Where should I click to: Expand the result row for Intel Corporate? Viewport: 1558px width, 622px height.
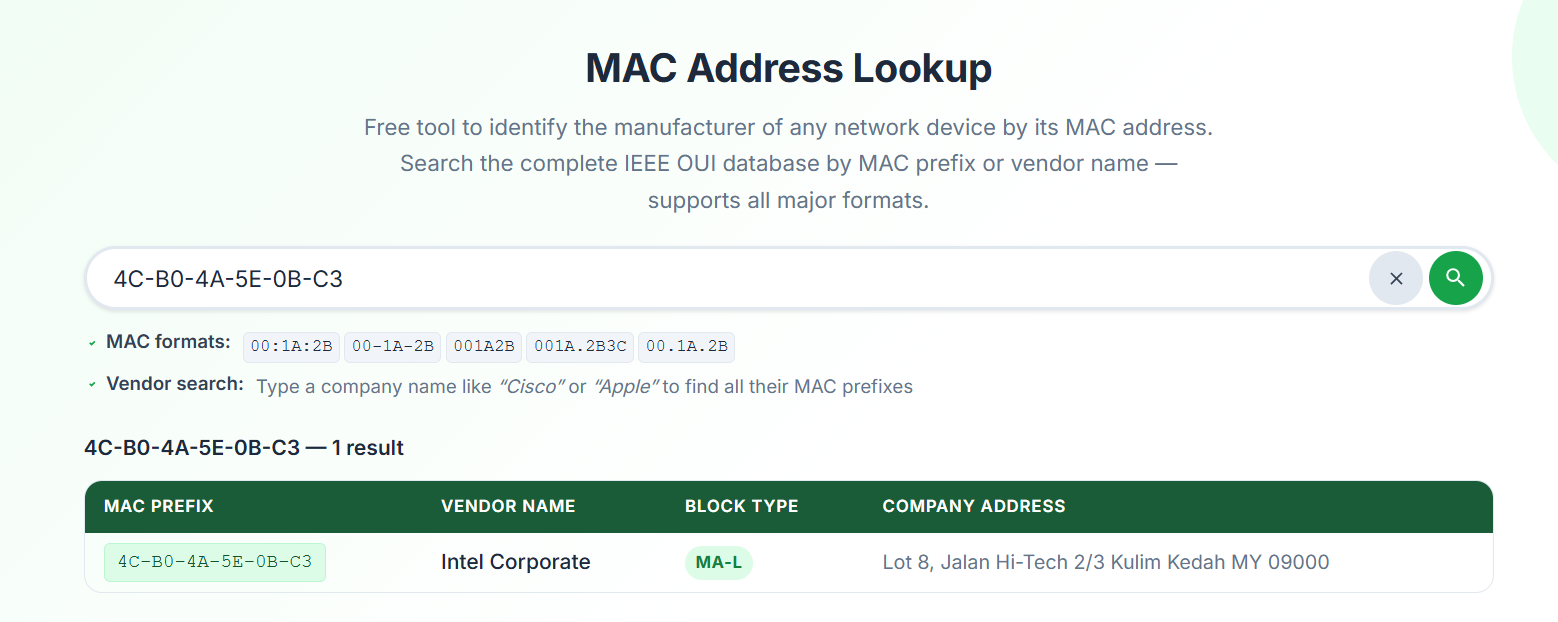[x=515, y=562]
